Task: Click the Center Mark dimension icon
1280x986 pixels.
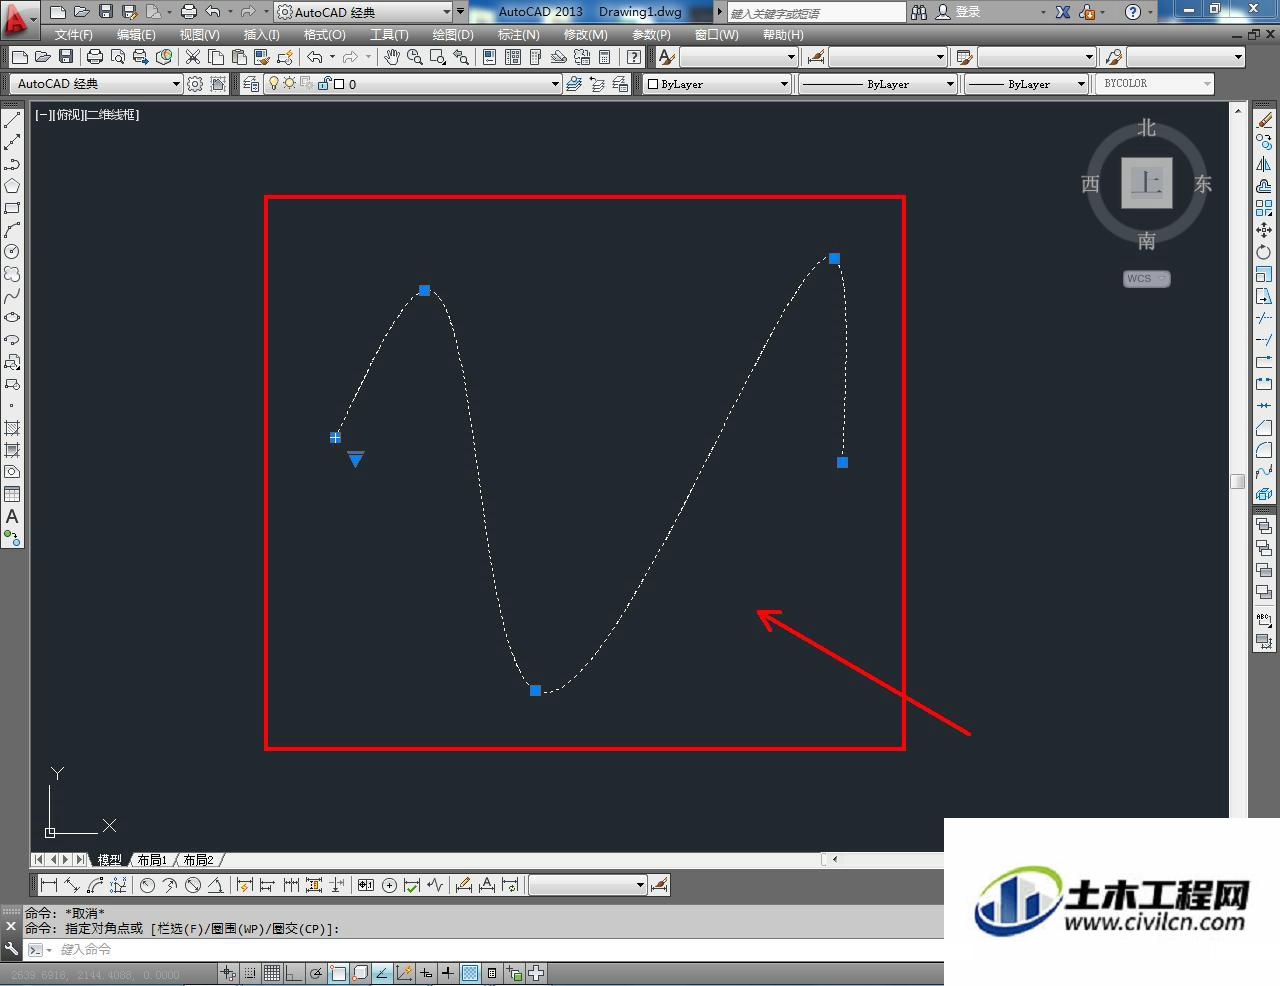Action: coord(389,885)
